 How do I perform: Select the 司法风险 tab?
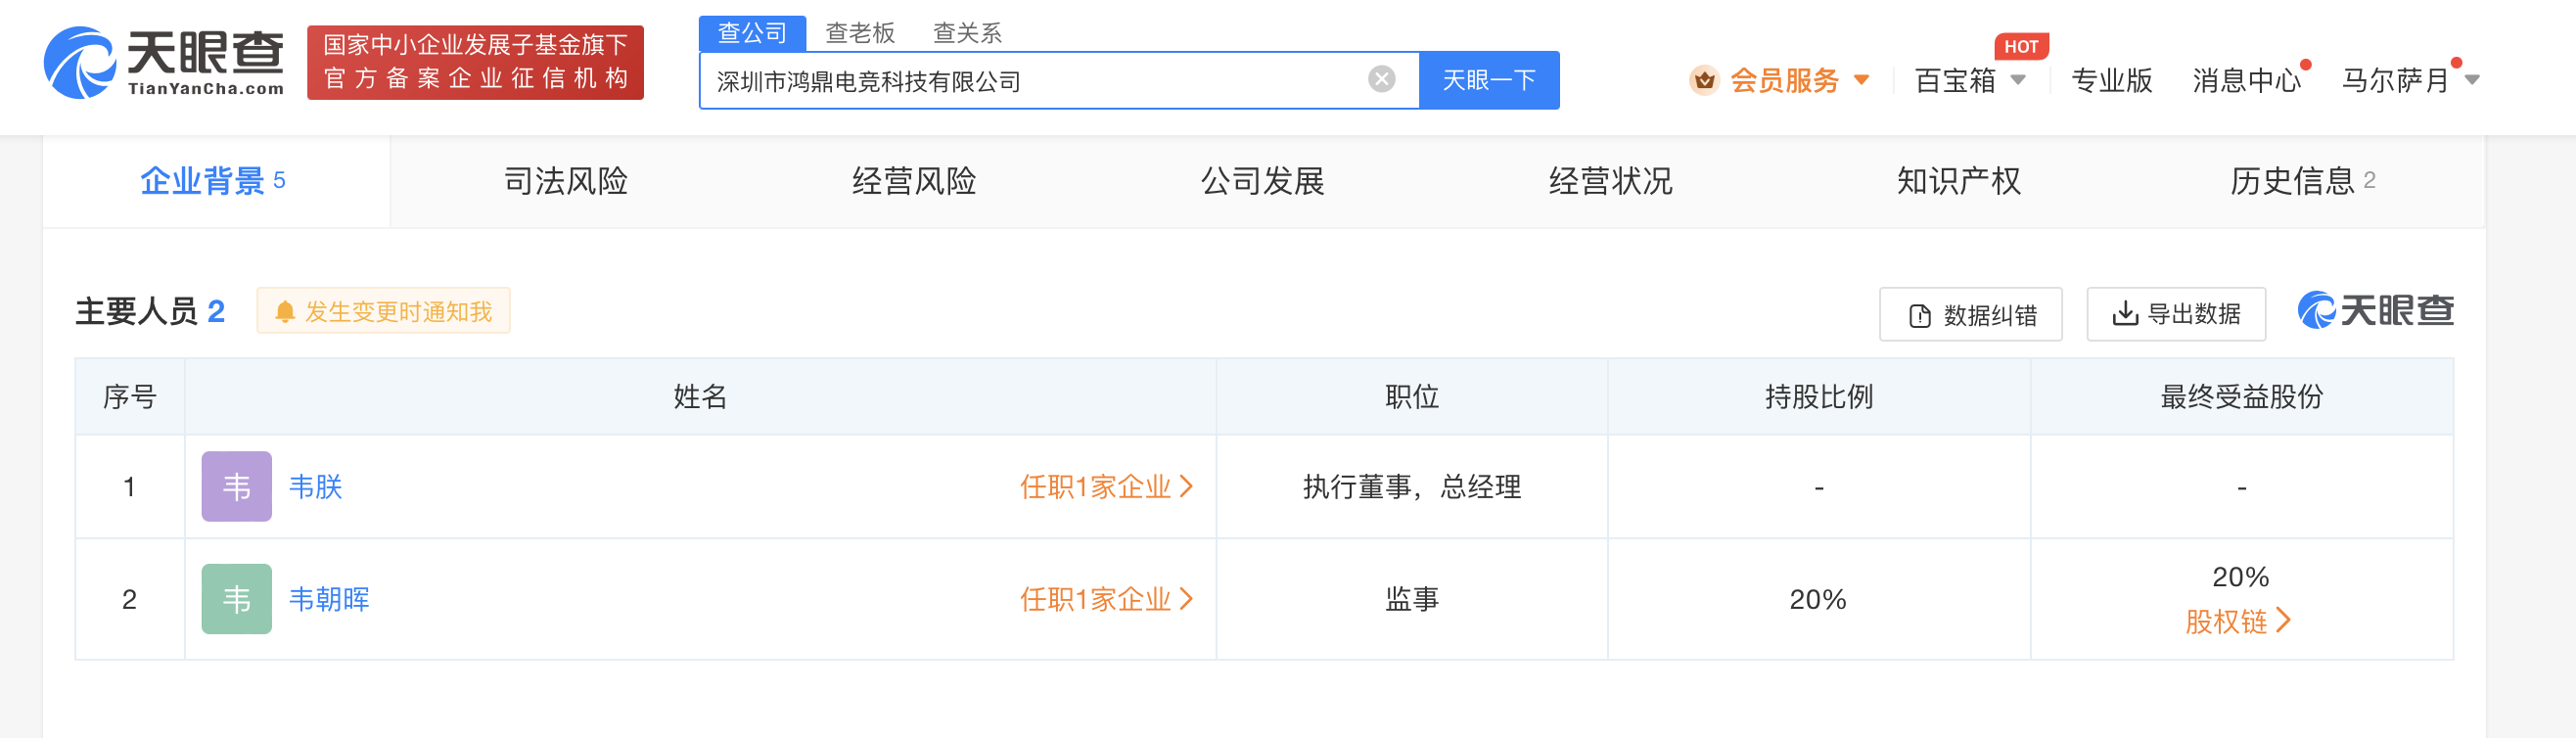point(566,181)
